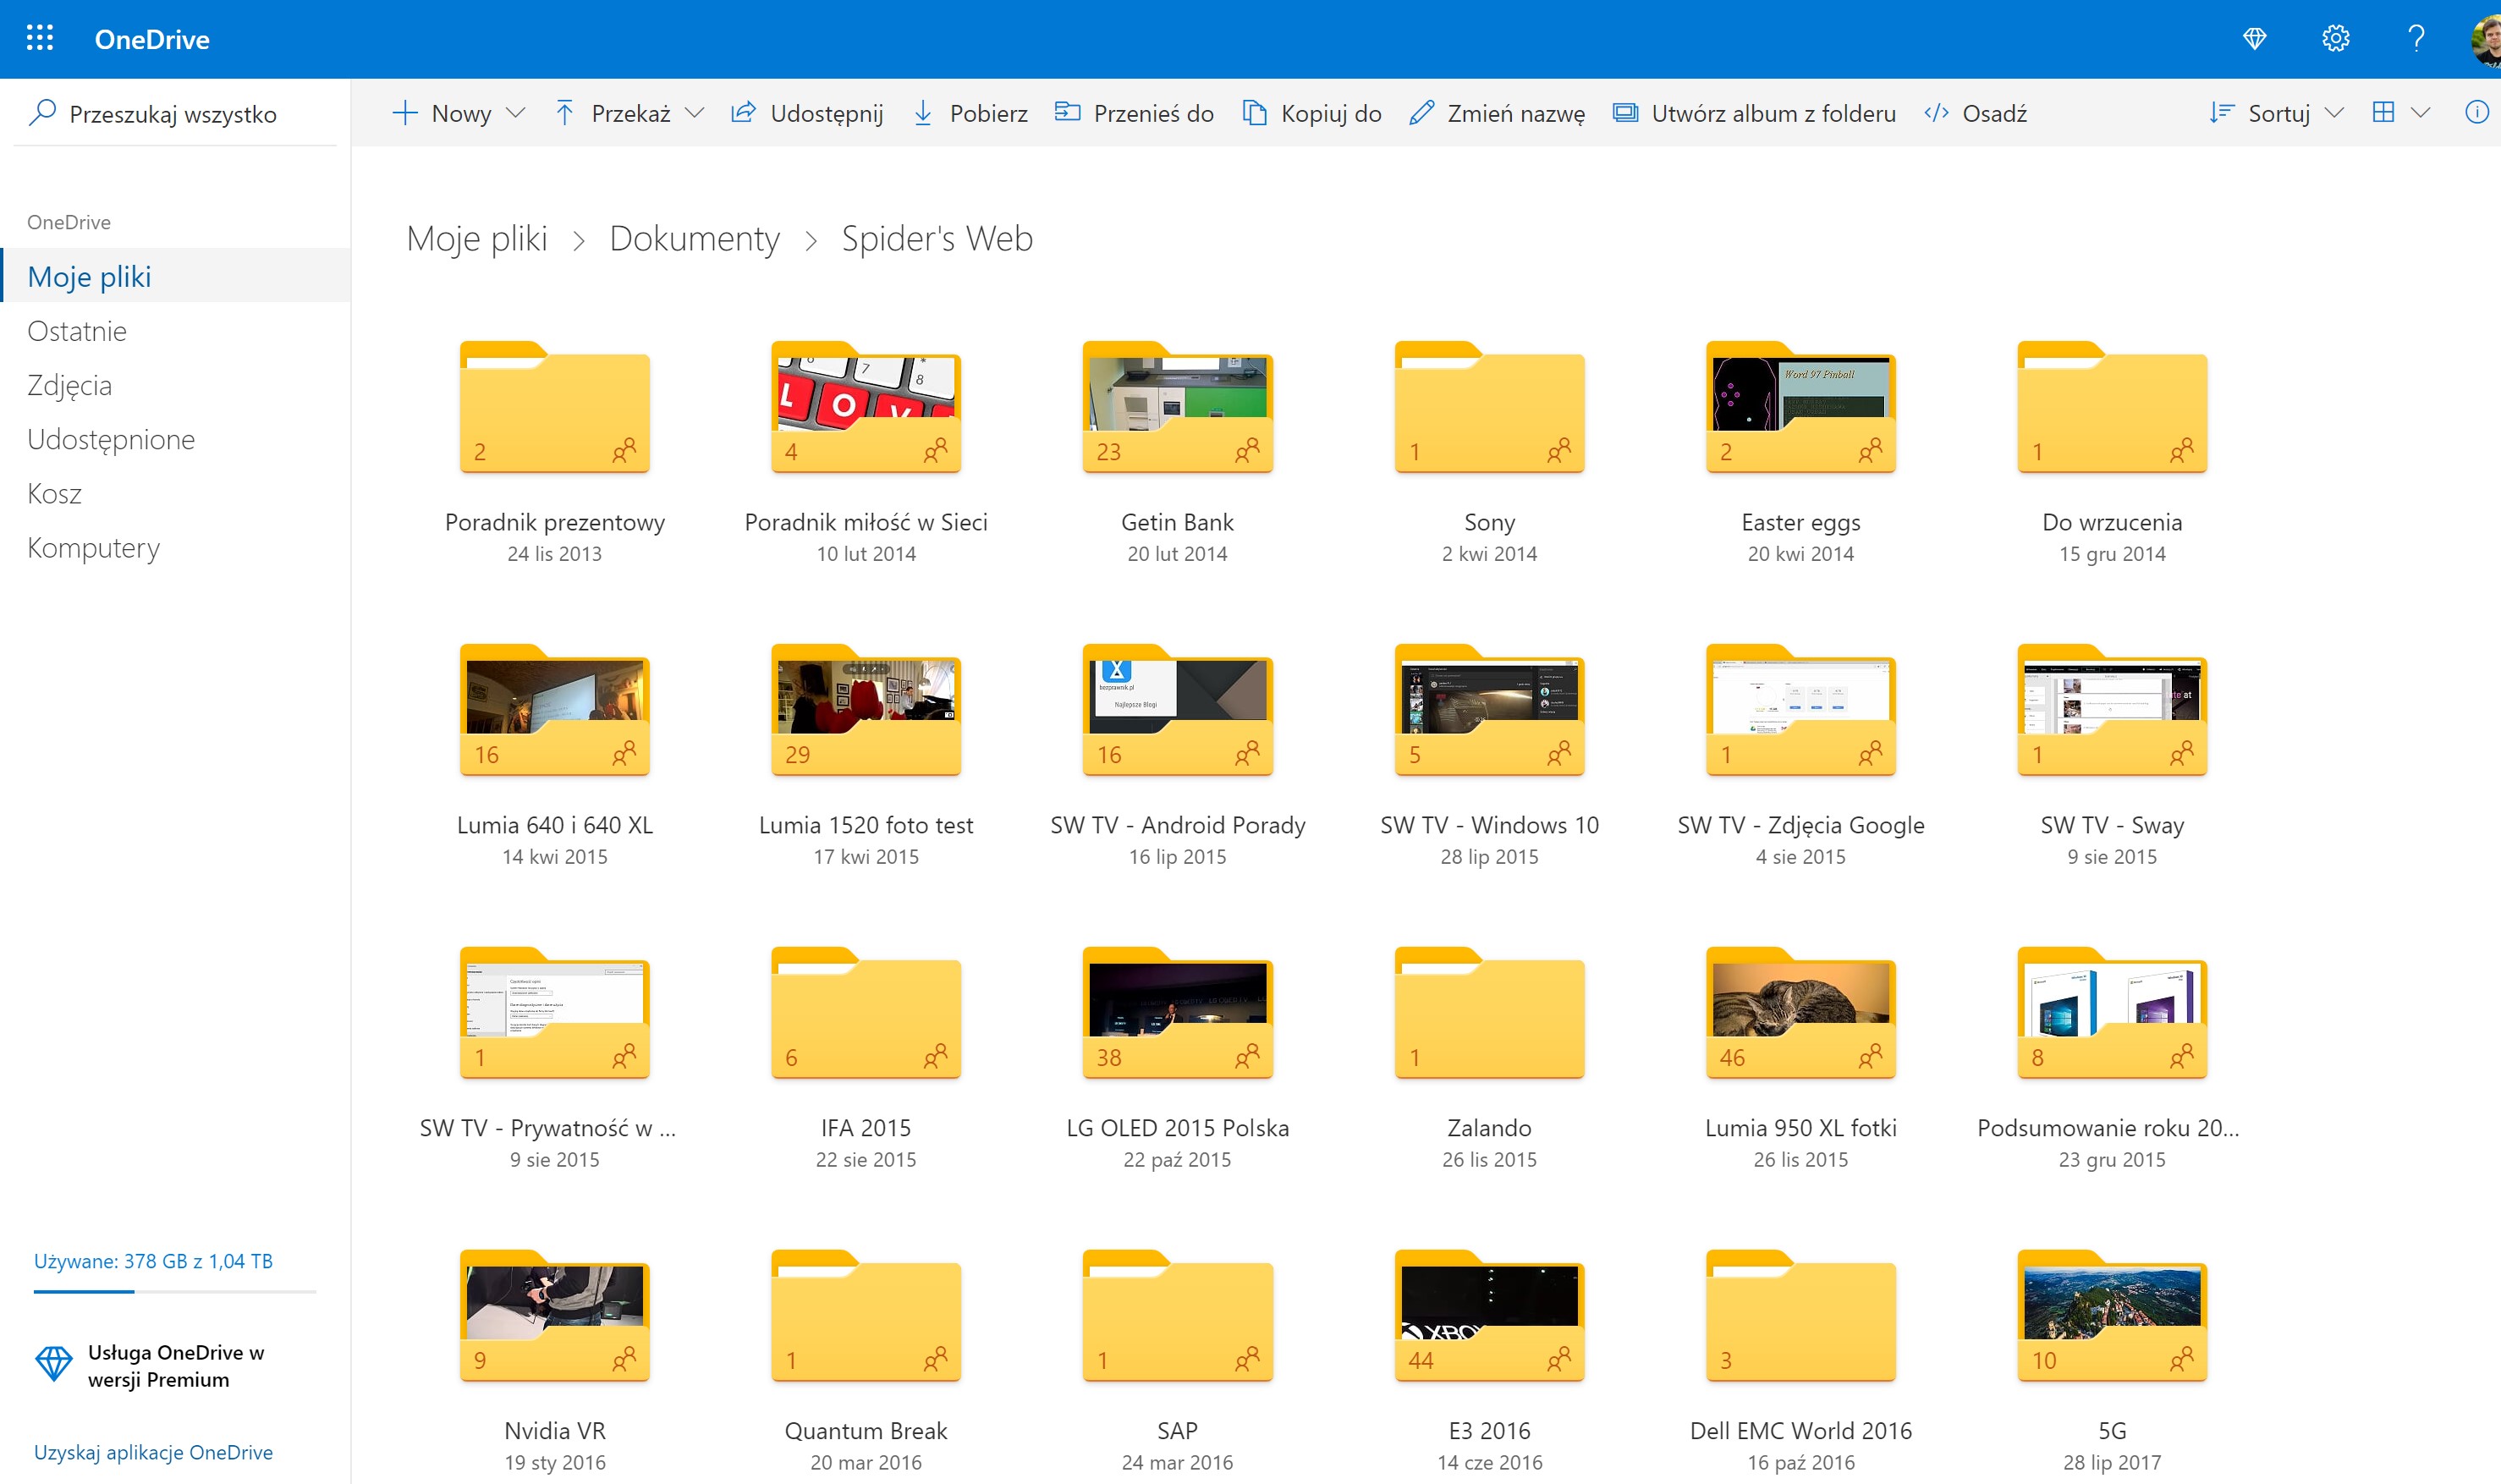Go to Moje pliki breadcrumb
This screenshot has width=2501, height=1484.
(477, 239)
